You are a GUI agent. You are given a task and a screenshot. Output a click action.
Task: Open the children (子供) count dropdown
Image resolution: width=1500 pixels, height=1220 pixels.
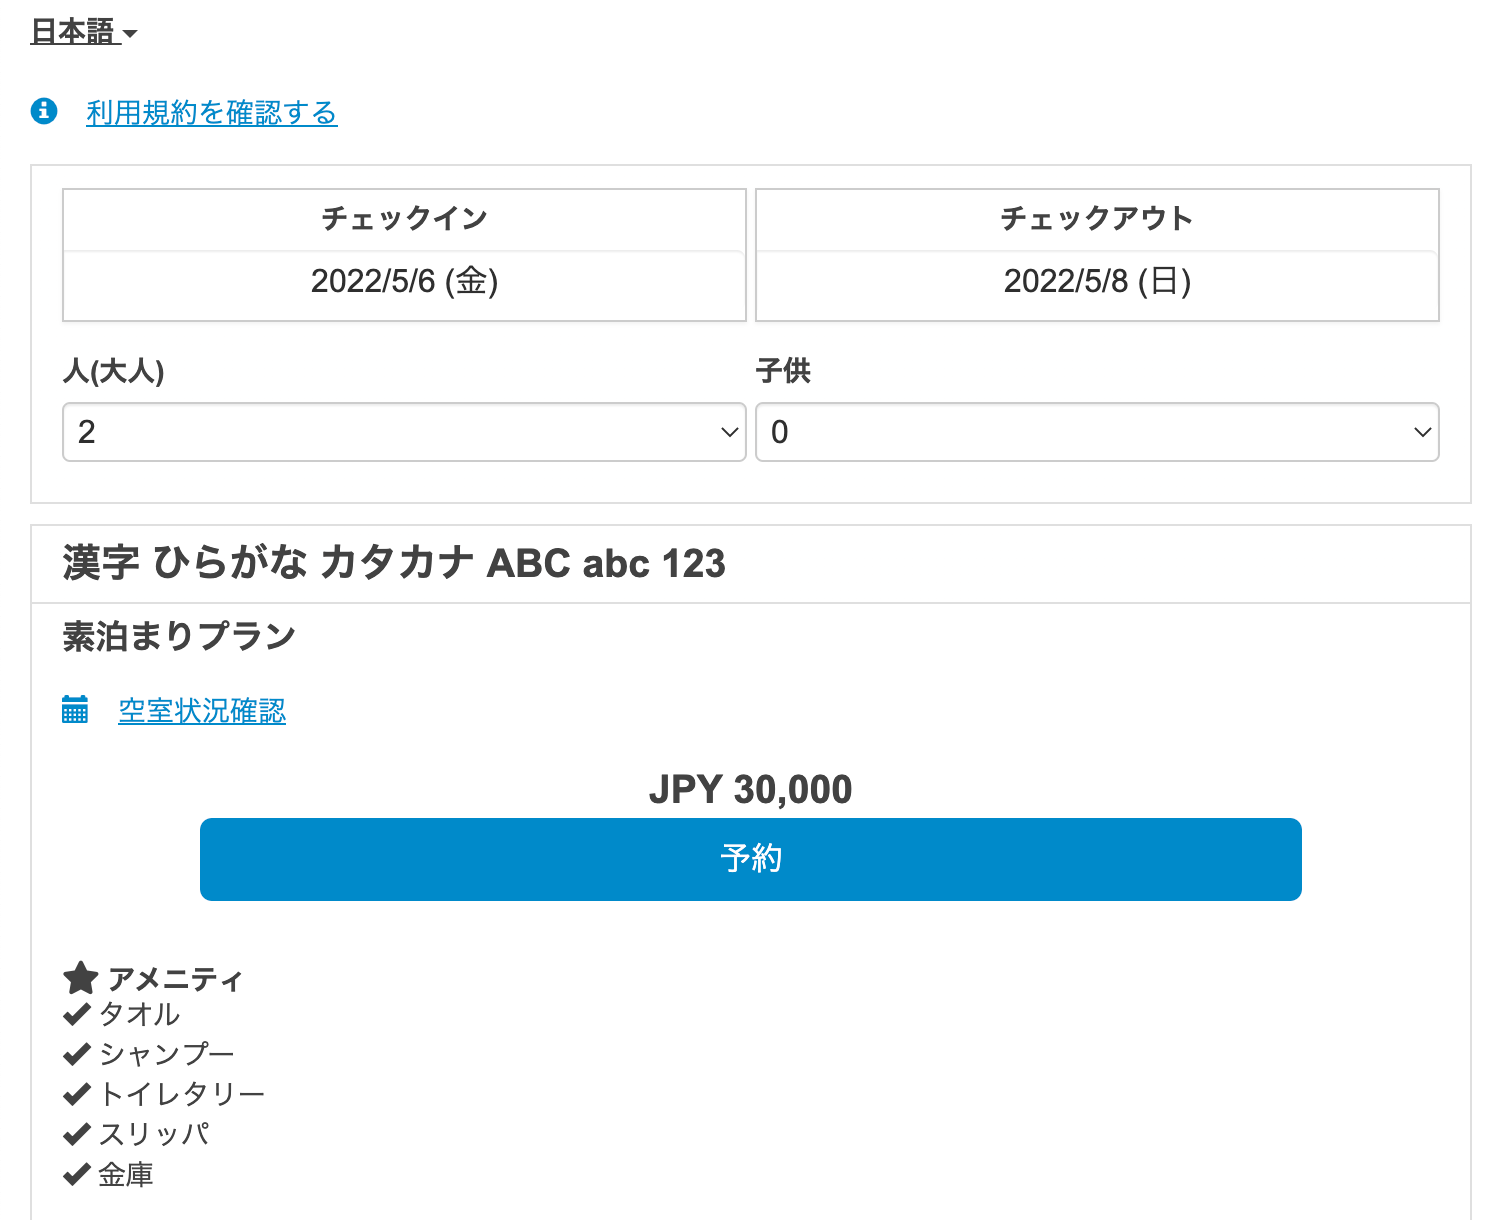click(x=1097, y=432)
